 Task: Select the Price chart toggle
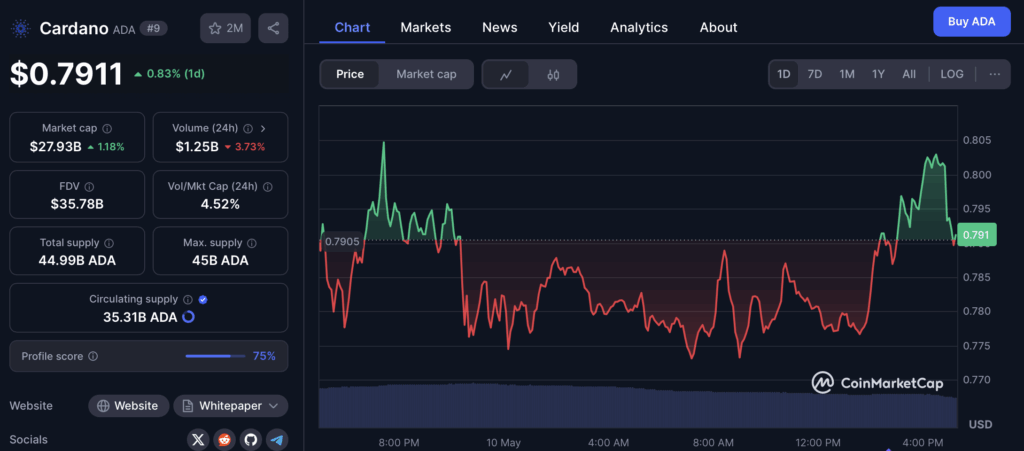350,74
